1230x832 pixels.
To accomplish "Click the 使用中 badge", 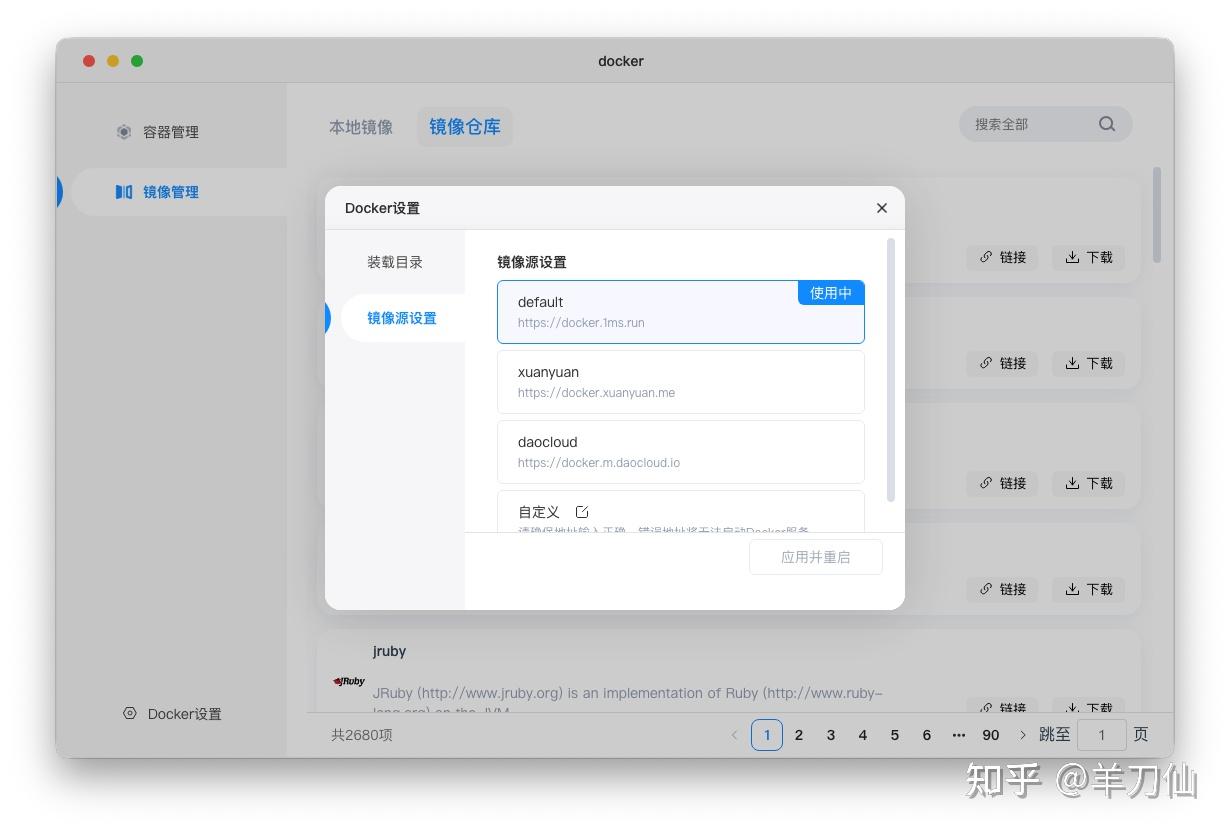I will pos(831,293).
